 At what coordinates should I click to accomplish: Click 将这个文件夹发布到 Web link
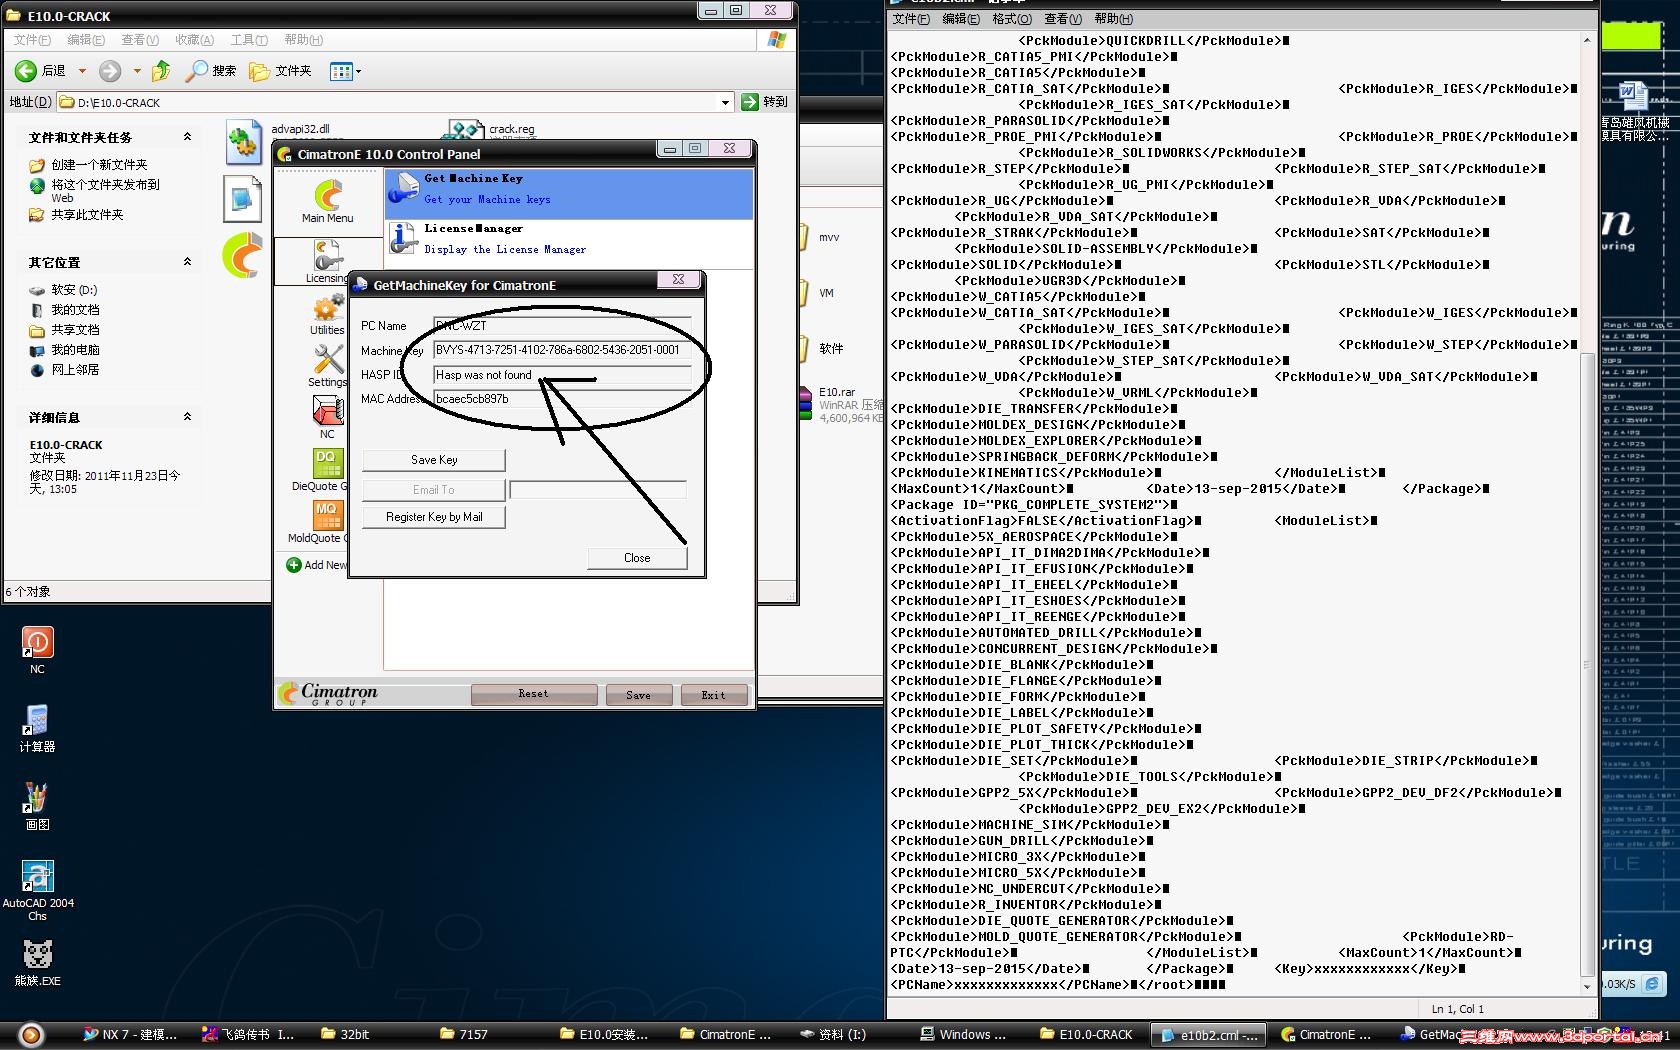105,190
